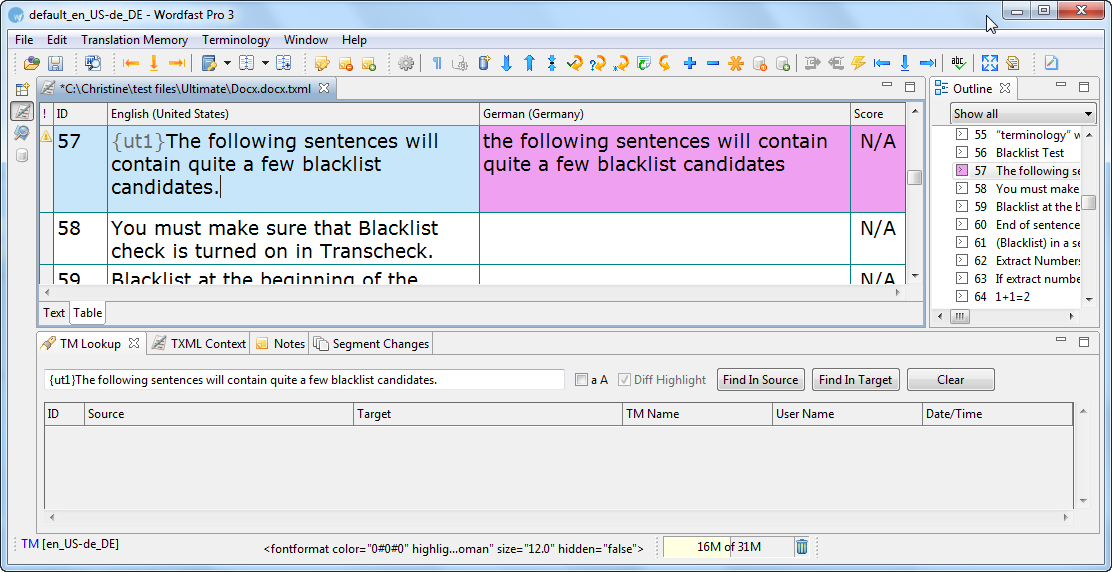Click the document preview icon with magnifier
Image resolution: width=1112 pixels, height=572 pixels.
tap(93, 63)
